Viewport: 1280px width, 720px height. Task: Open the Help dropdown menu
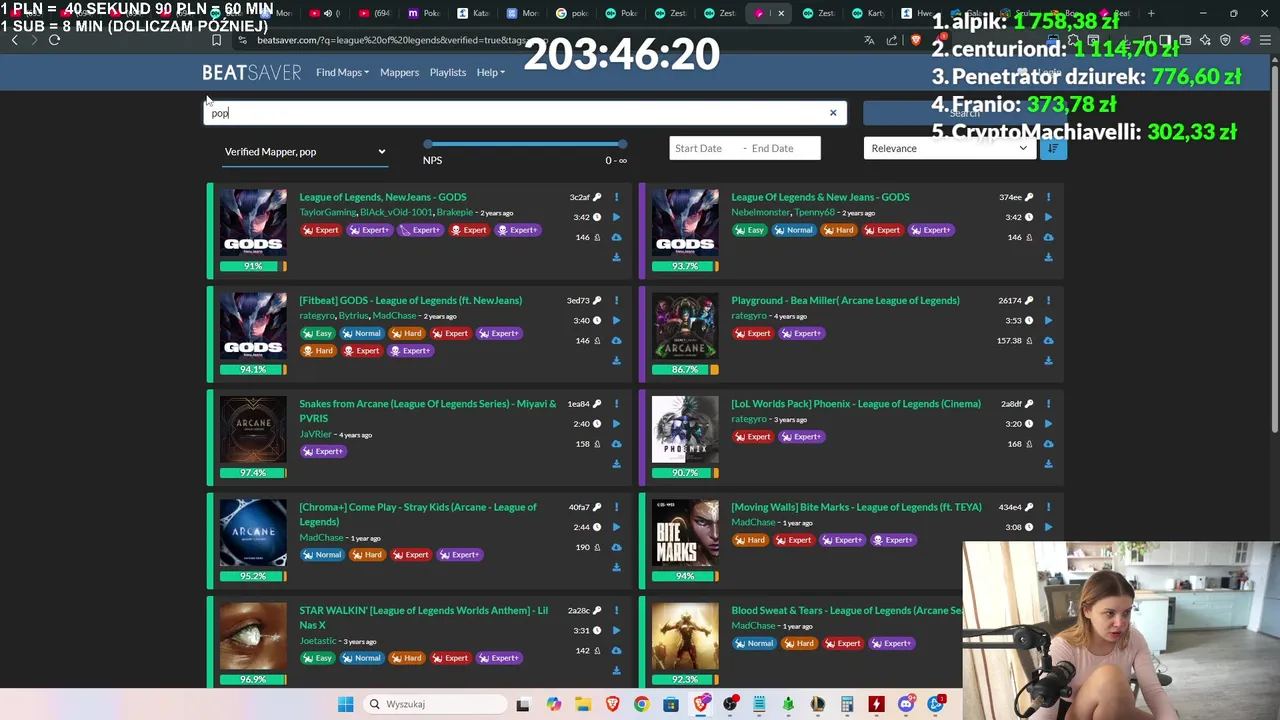point(490,72)
